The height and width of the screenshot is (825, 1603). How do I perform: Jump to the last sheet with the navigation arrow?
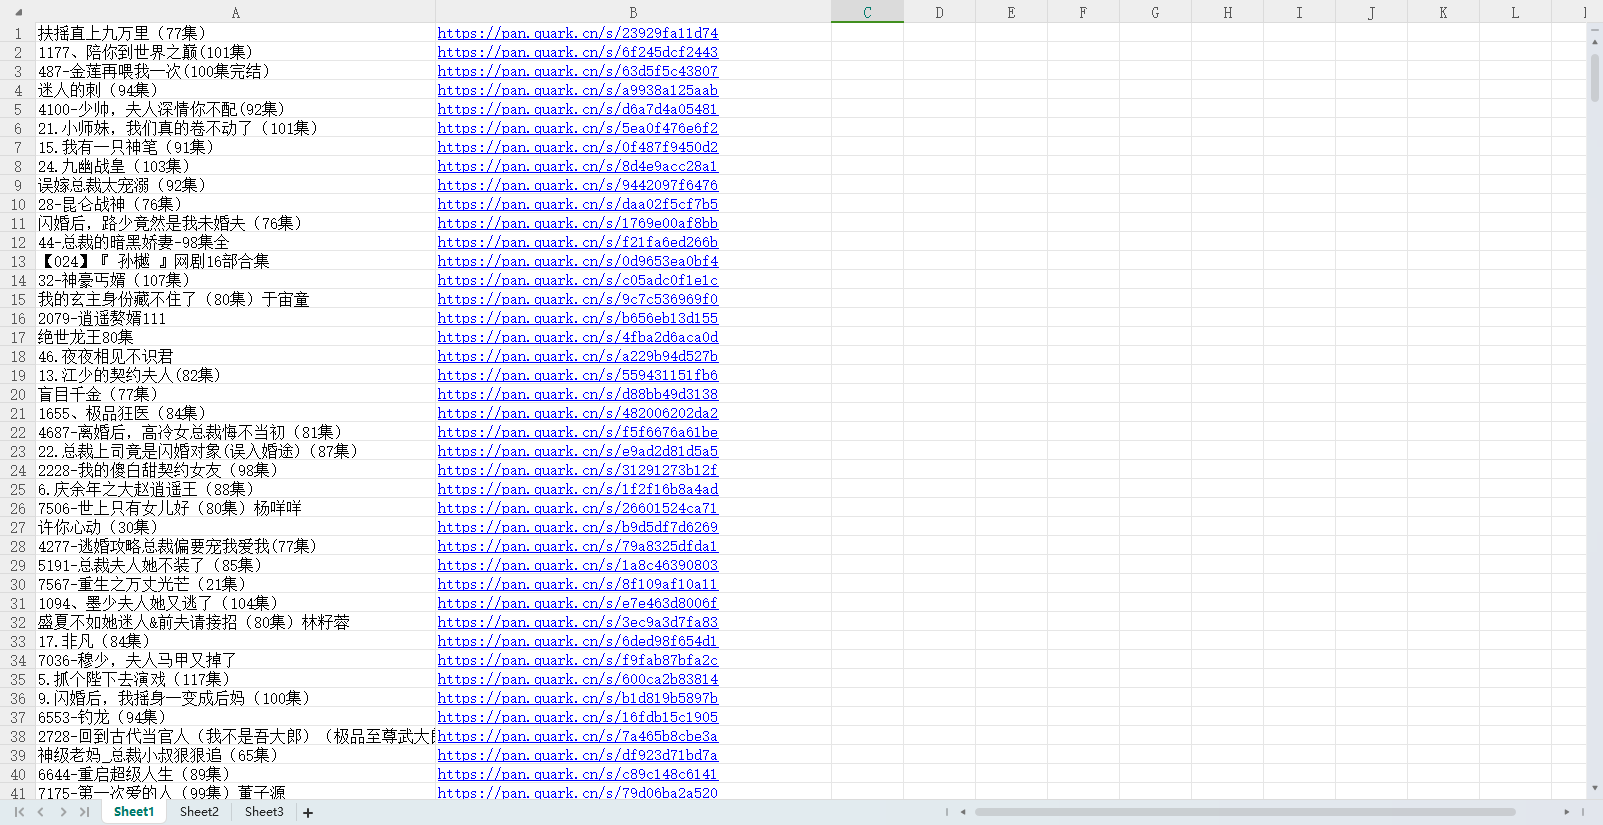click(x=85, y=812)
